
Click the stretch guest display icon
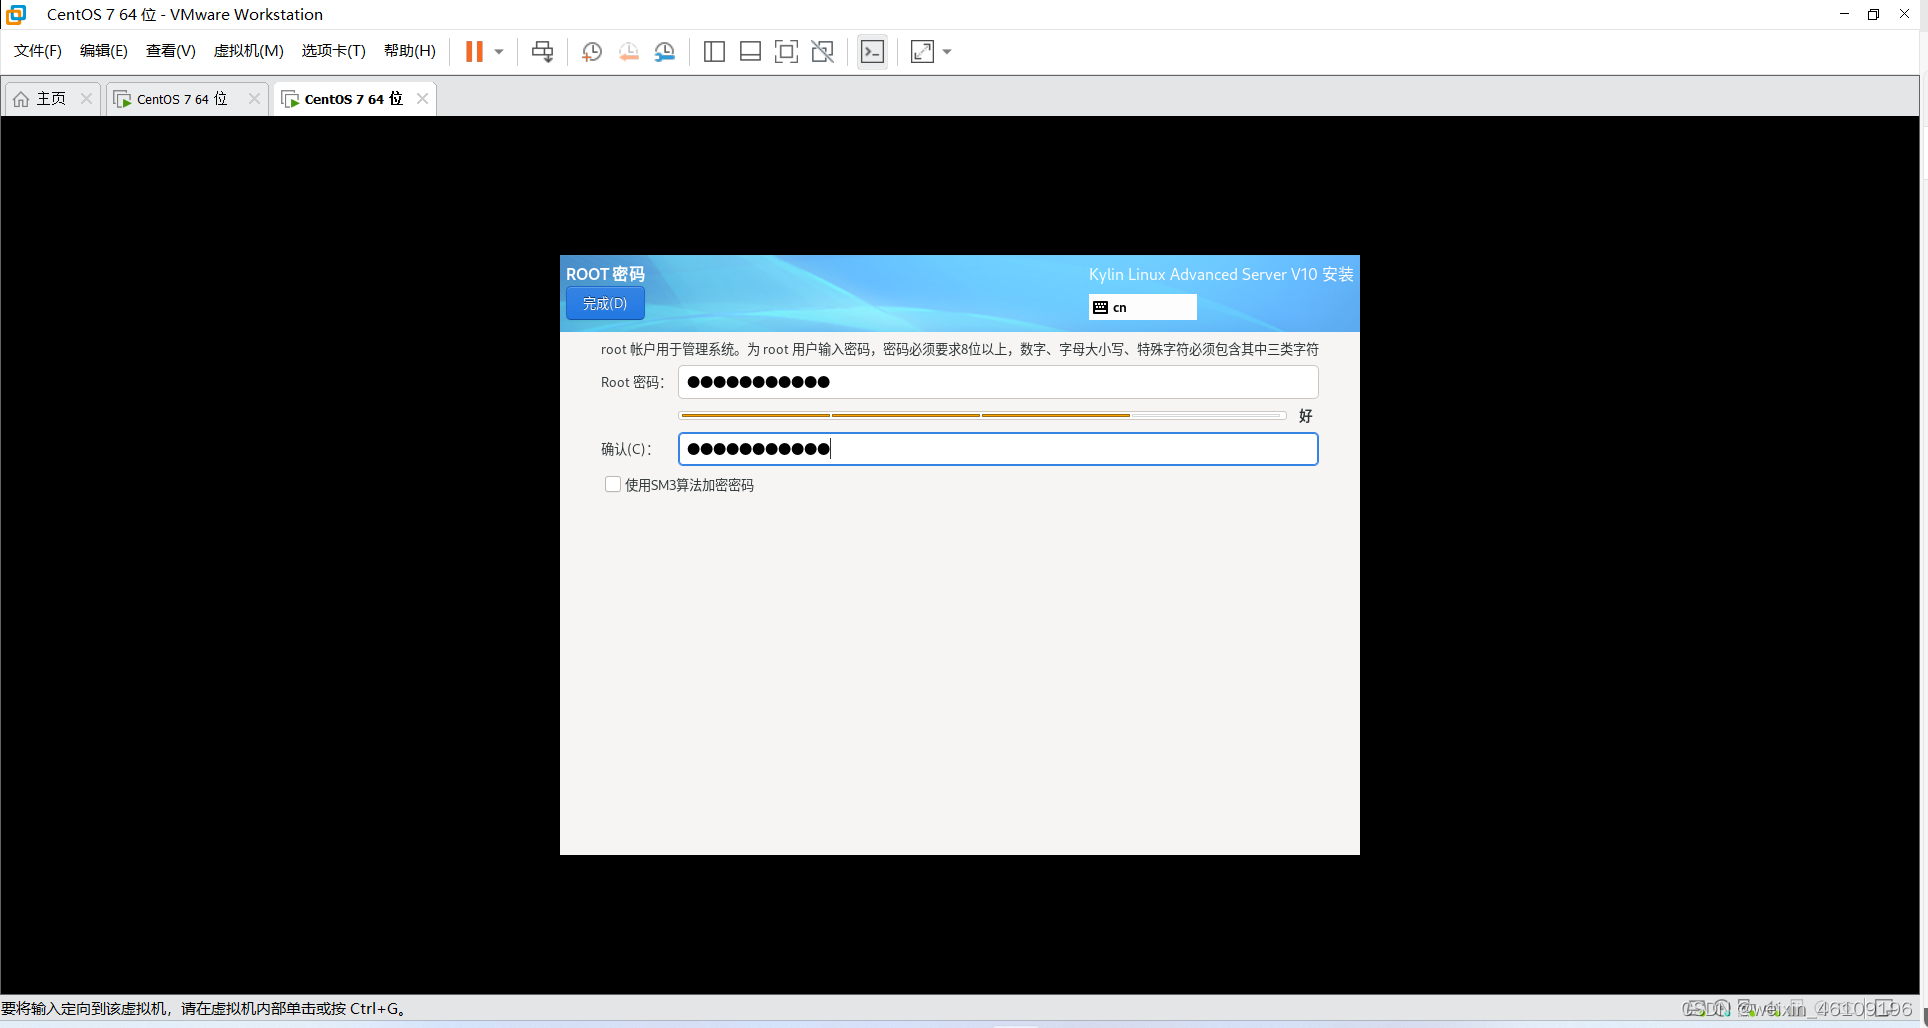(x=922, y=51)
